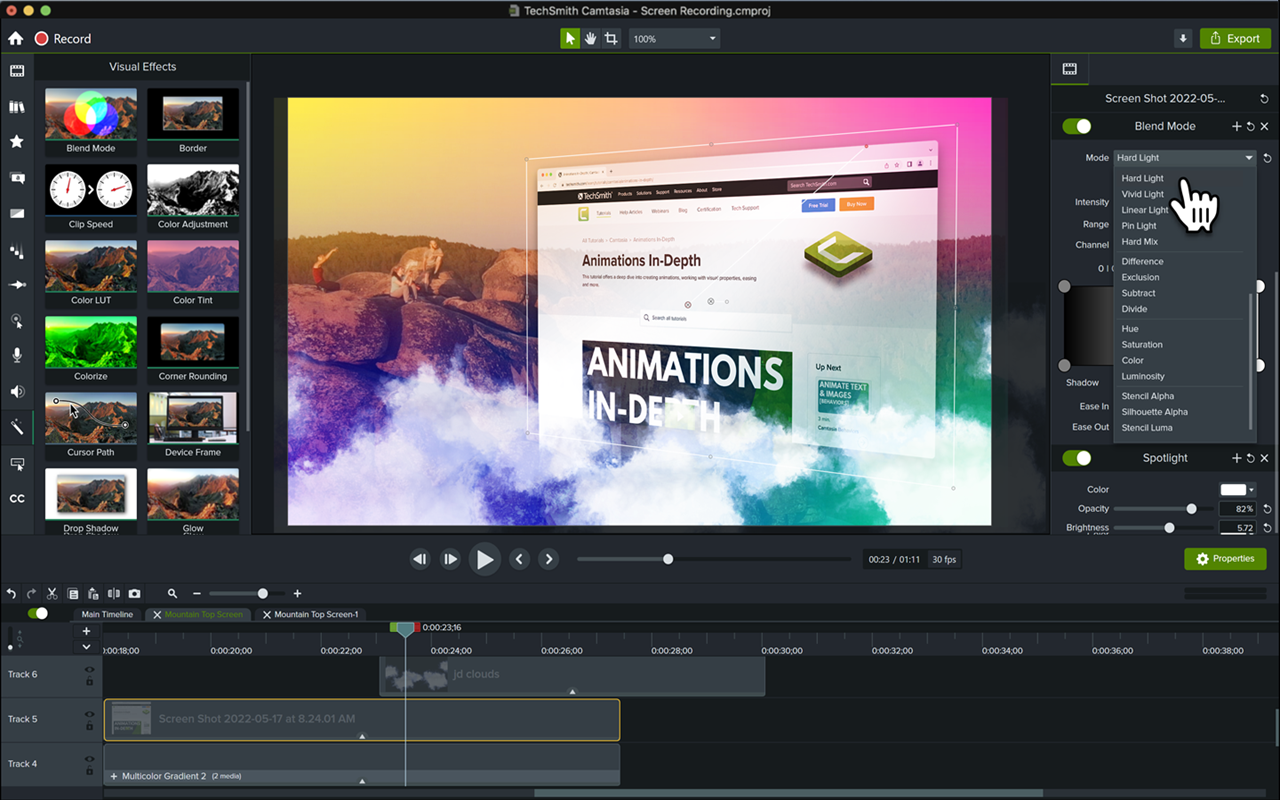The width and height of the screenshot is (1280, 800).
Task: Play the video preview
Action: tap(484, 559)
